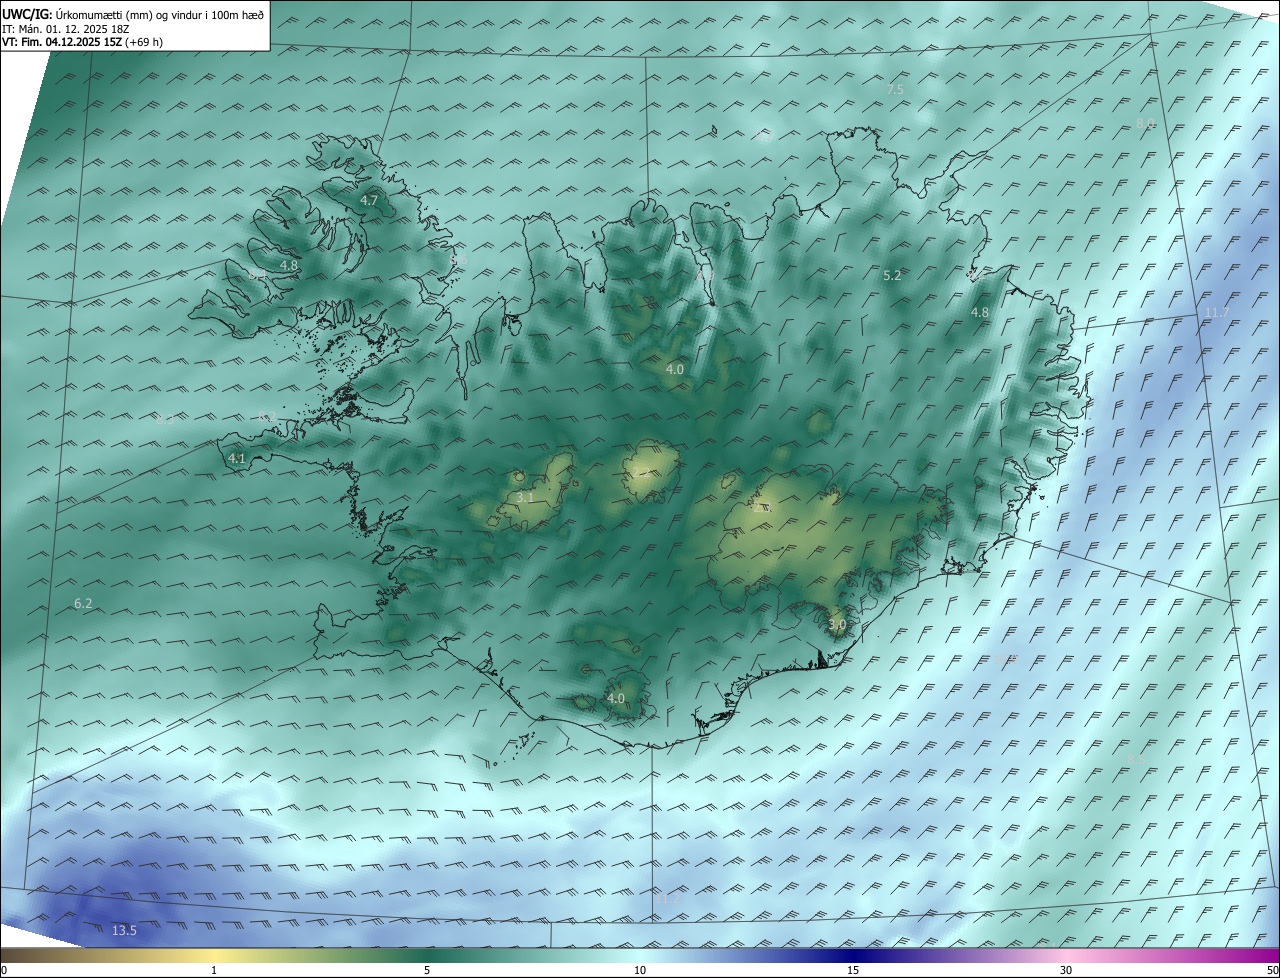Click the 4.0 value on the southern glacier
Image resolution: width=1280 pixels, height=978 pixels.
616,698
